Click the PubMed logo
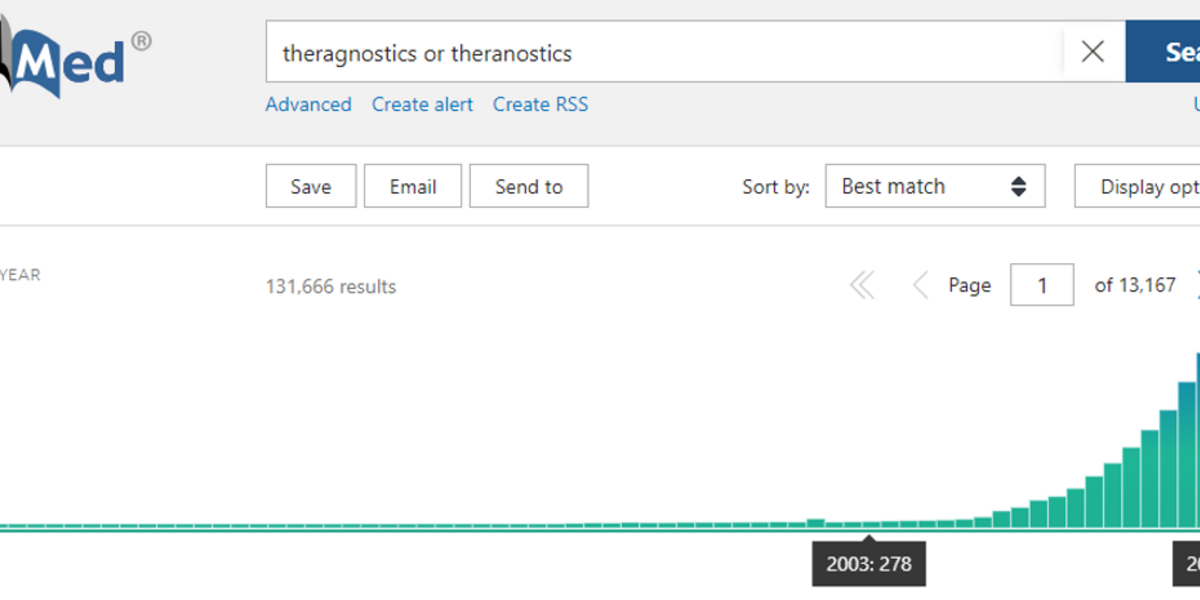The height and width of the screenshot is (600, 1200). 70,60
